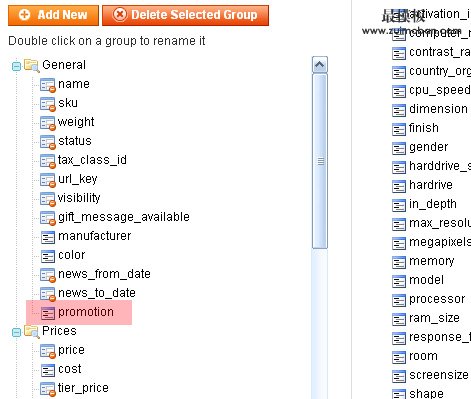Click the name attribute icon
Image resolution: width=471 pixels, height=399 pixels.
pyautogui.click(x=48, y=85)
